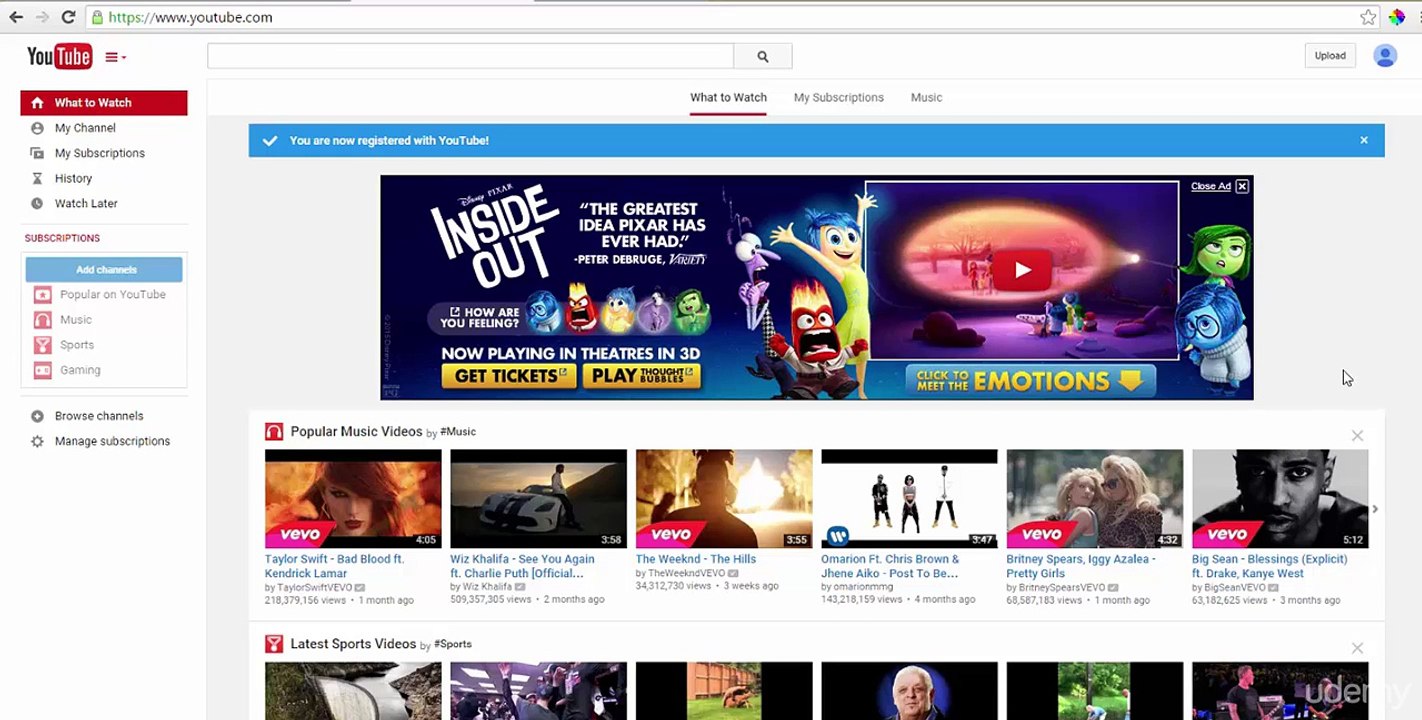
Task: Click the Gaming channel icon
Action: (x=43, y=370)
